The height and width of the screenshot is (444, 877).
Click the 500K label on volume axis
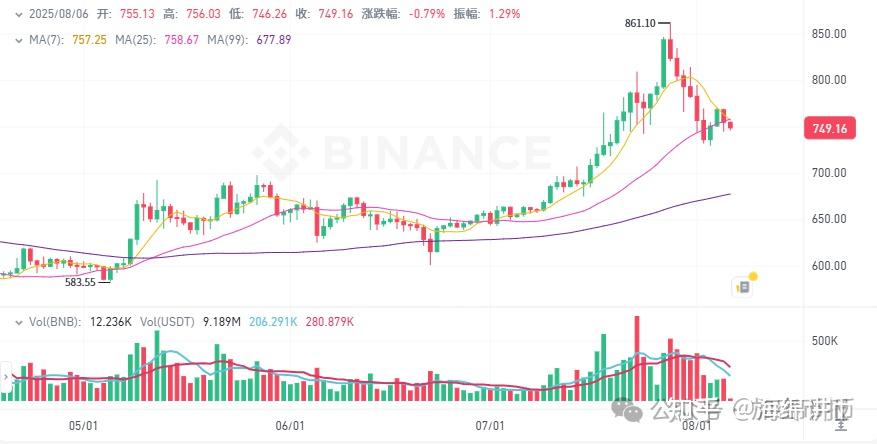[826, 341]
